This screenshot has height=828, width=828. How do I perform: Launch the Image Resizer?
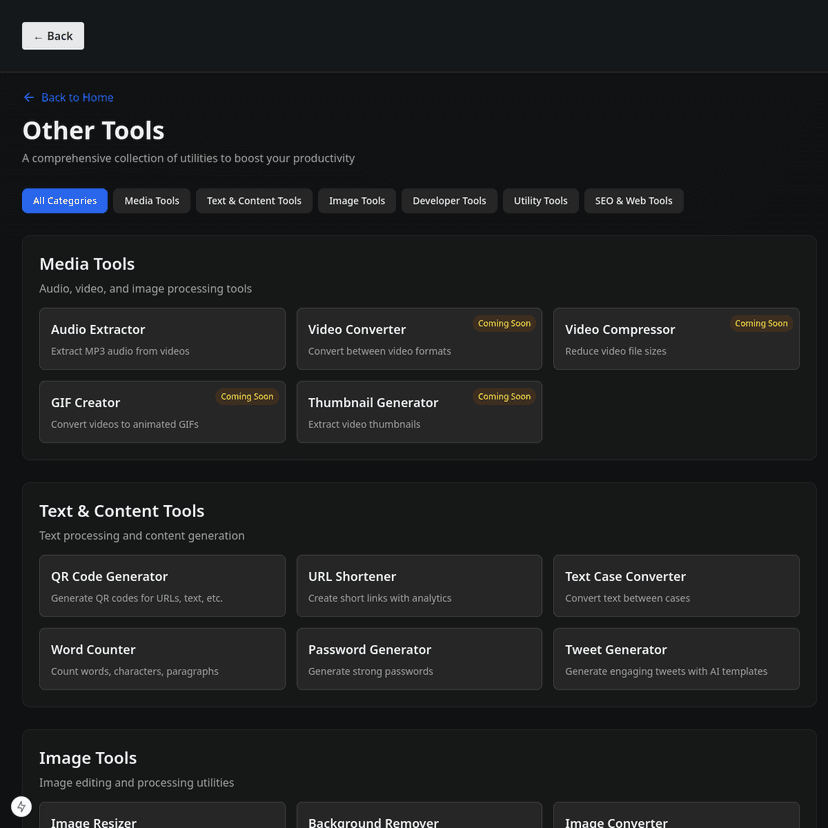point(162,818)
